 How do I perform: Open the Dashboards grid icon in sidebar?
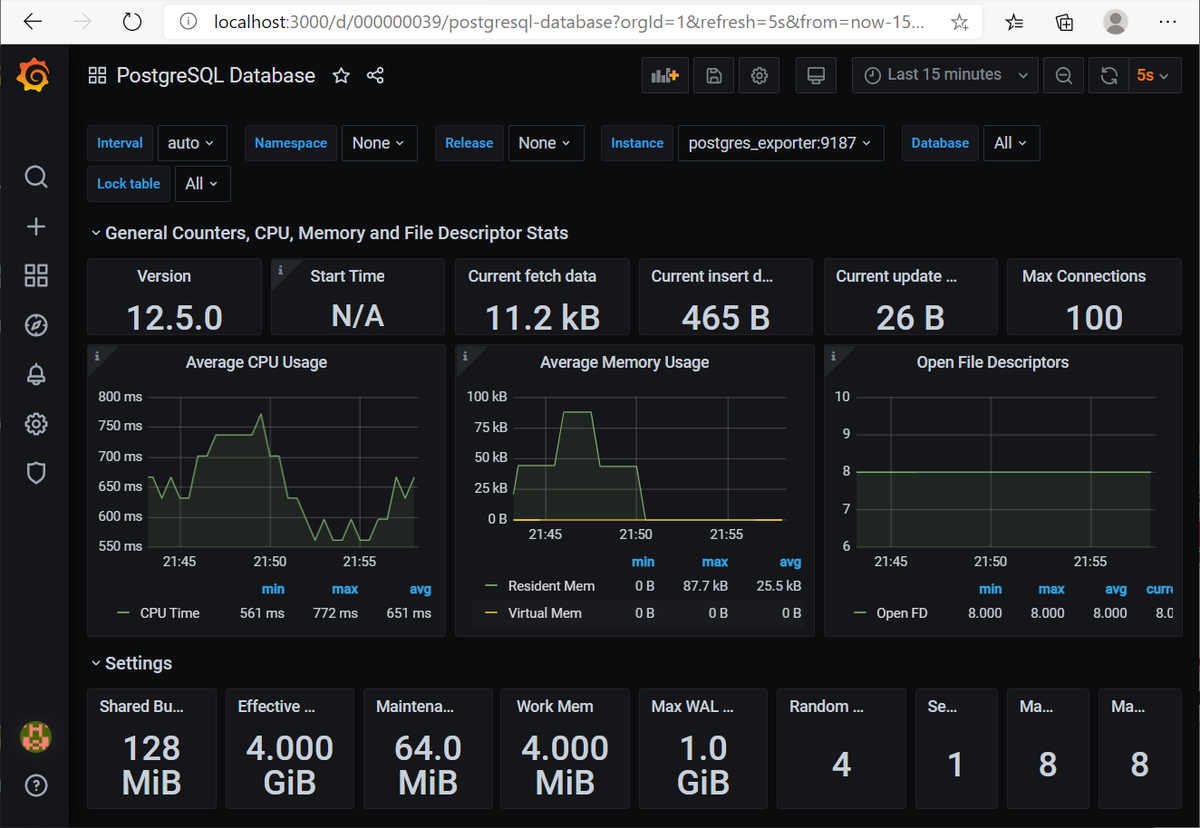[36, 276]
